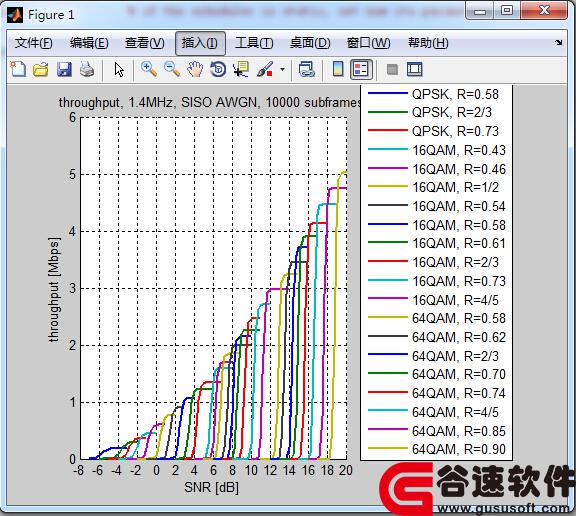Viewport: 576px width, 516px height.
Task: Open the 编辑(E) menu
Action: [89, 43]
